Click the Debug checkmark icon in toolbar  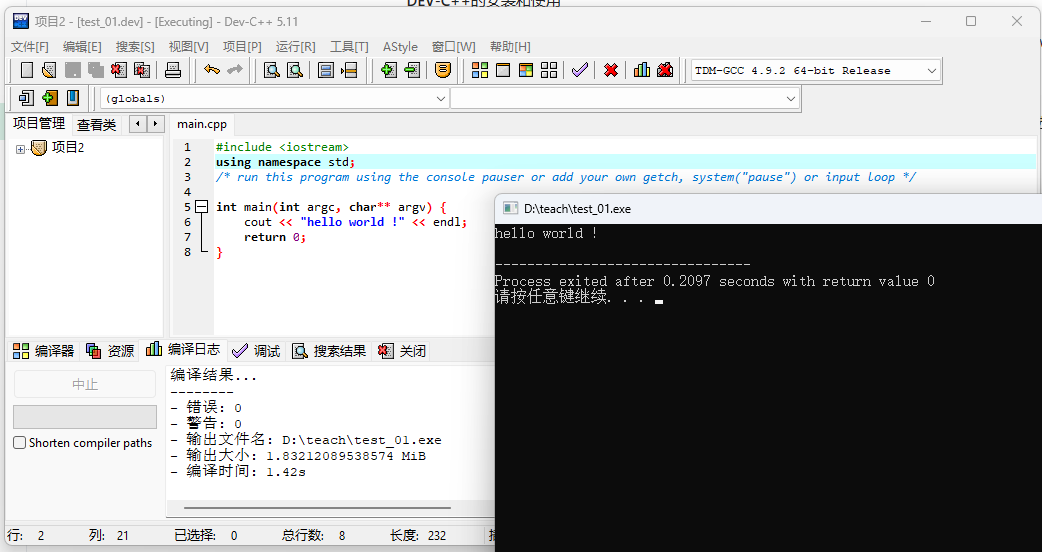pos(579,70)
